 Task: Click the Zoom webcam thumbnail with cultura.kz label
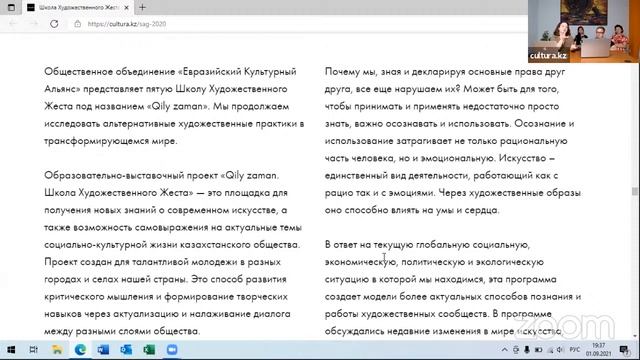[x=584, y=31]
